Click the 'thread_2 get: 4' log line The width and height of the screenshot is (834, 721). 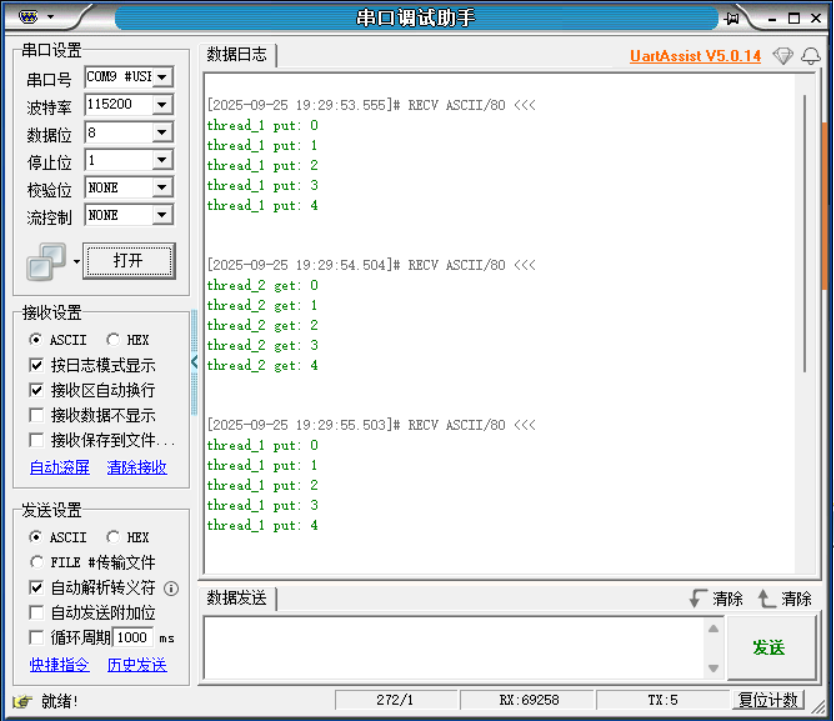[x=263, y=366]
